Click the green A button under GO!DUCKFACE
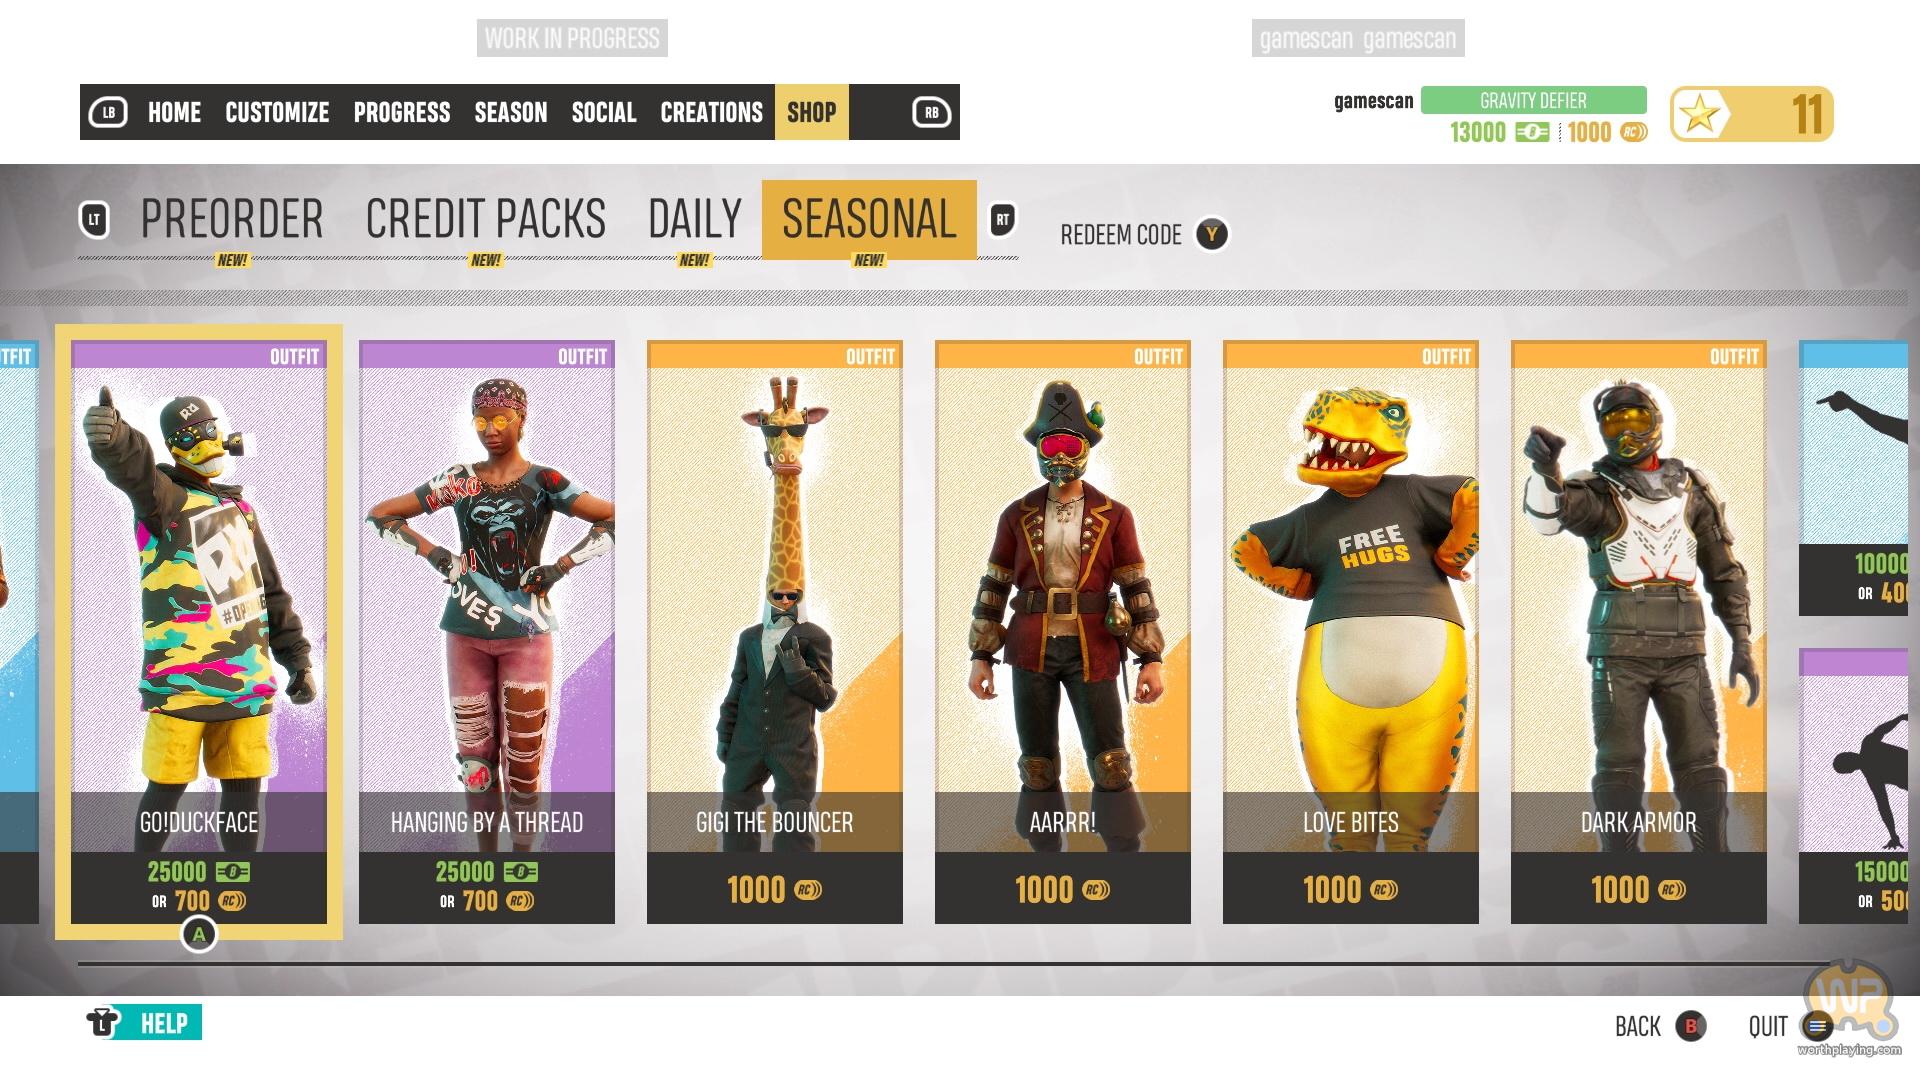Viewport: 1920px width, 1080px height. tap(199, 935)
